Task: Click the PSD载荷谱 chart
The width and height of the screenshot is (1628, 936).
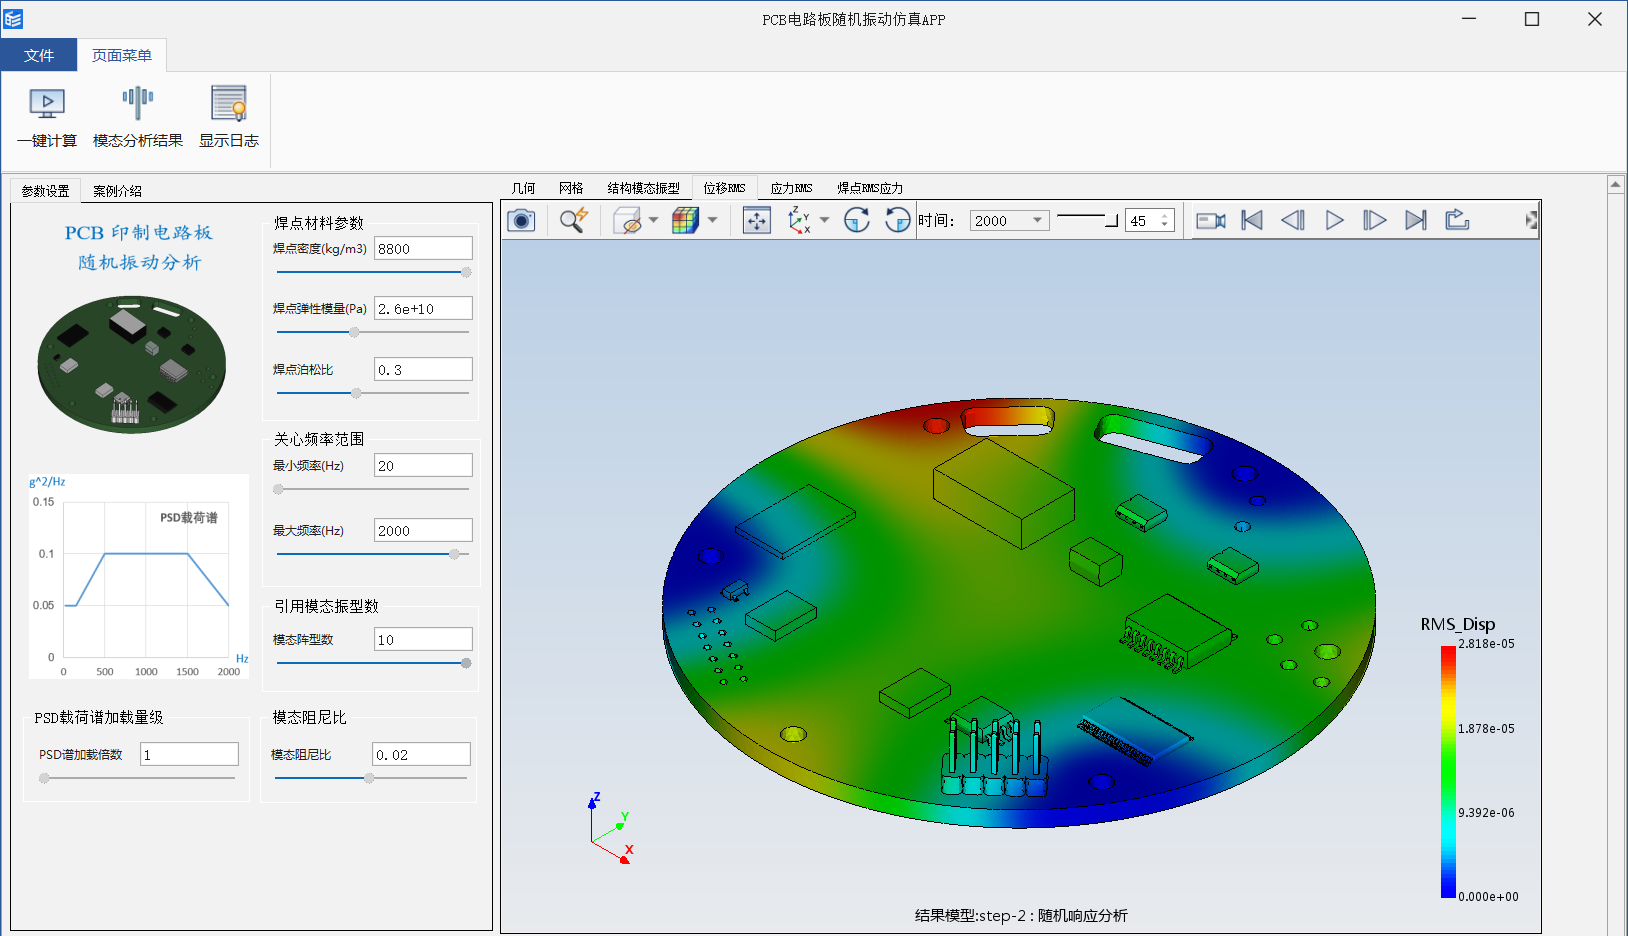Action: pyautogui.click(x=139, y=577)
